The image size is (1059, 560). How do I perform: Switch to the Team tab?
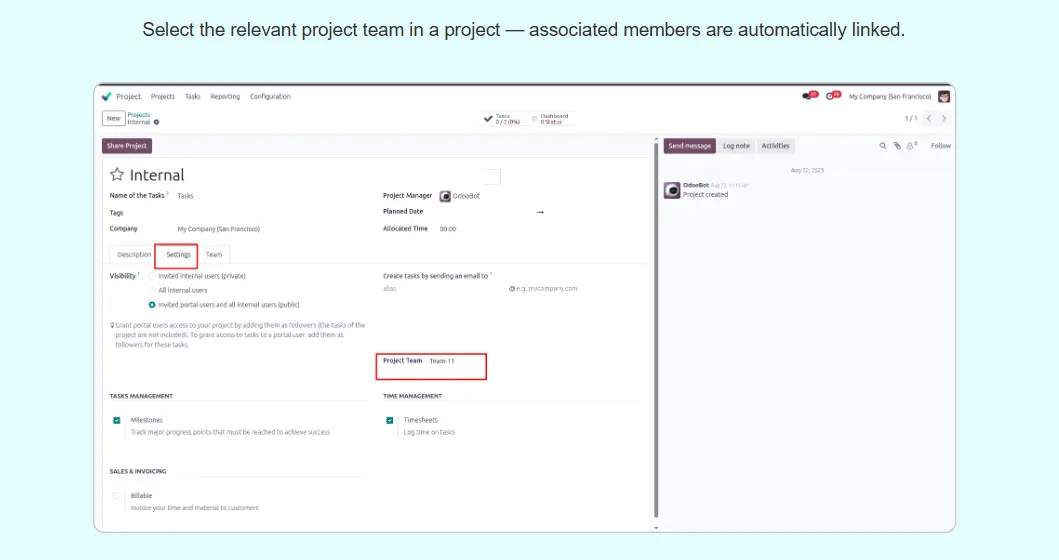pos(214,255)
